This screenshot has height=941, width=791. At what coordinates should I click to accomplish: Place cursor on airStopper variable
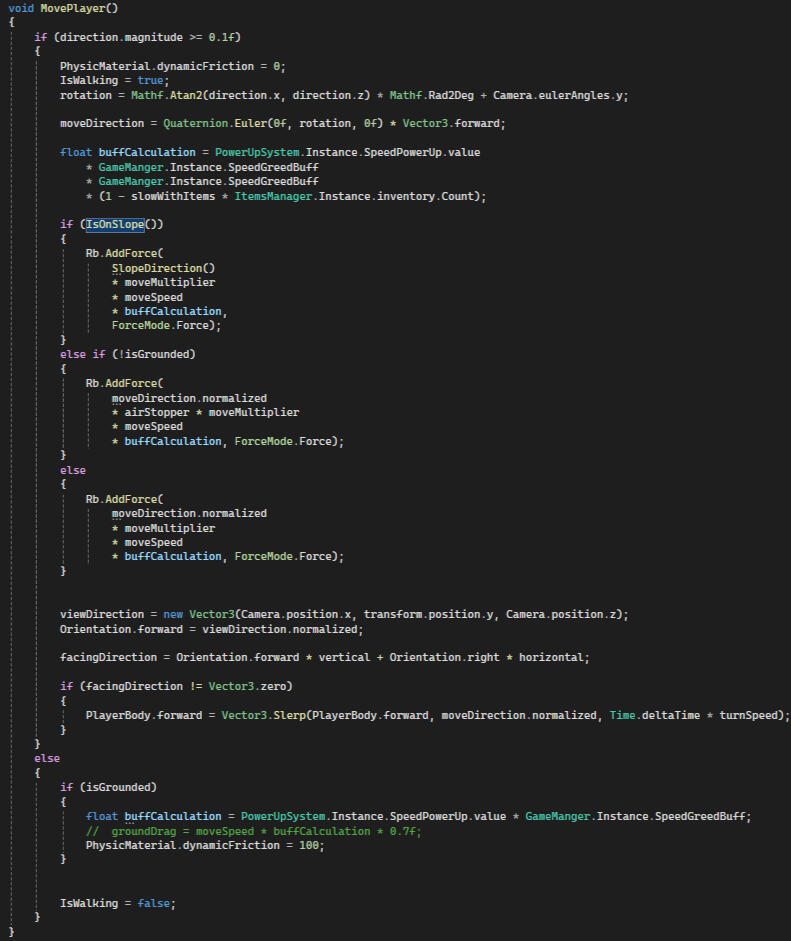(x=159, y=412)
